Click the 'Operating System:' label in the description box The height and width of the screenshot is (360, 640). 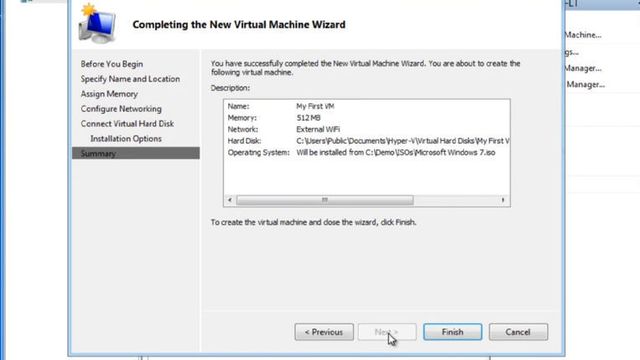pyautogui.click(x=259, y=153)
